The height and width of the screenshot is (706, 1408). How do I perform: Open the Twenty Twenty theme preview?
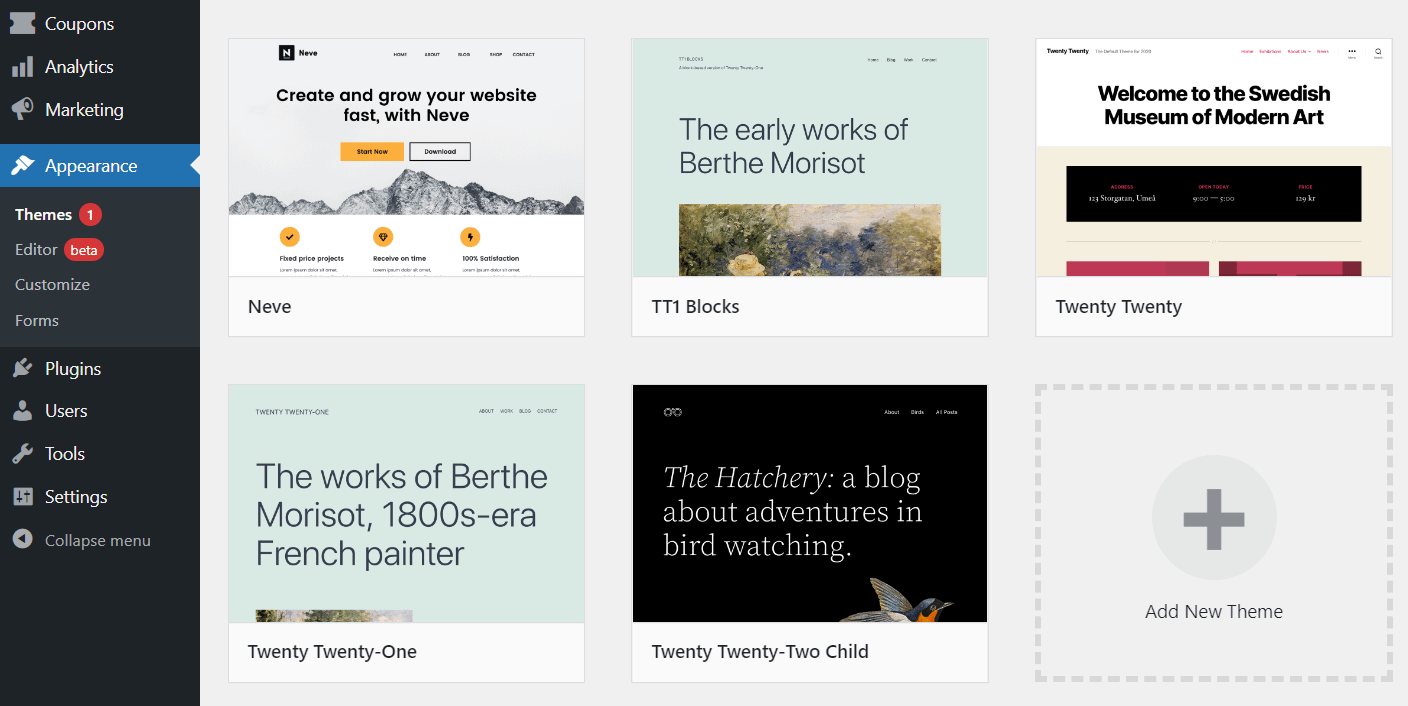(1213, 158)
